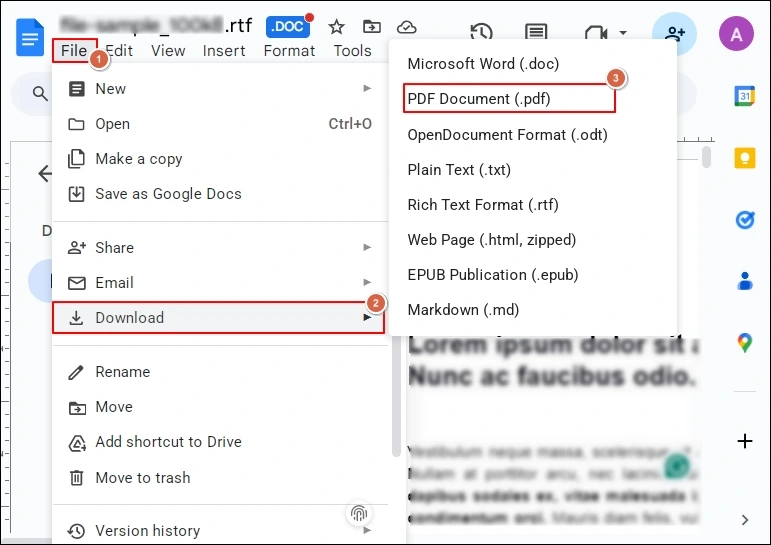This screenshot has width=771, height=545.
Task: Click the share person-plus button
Action: pos(674,33)
